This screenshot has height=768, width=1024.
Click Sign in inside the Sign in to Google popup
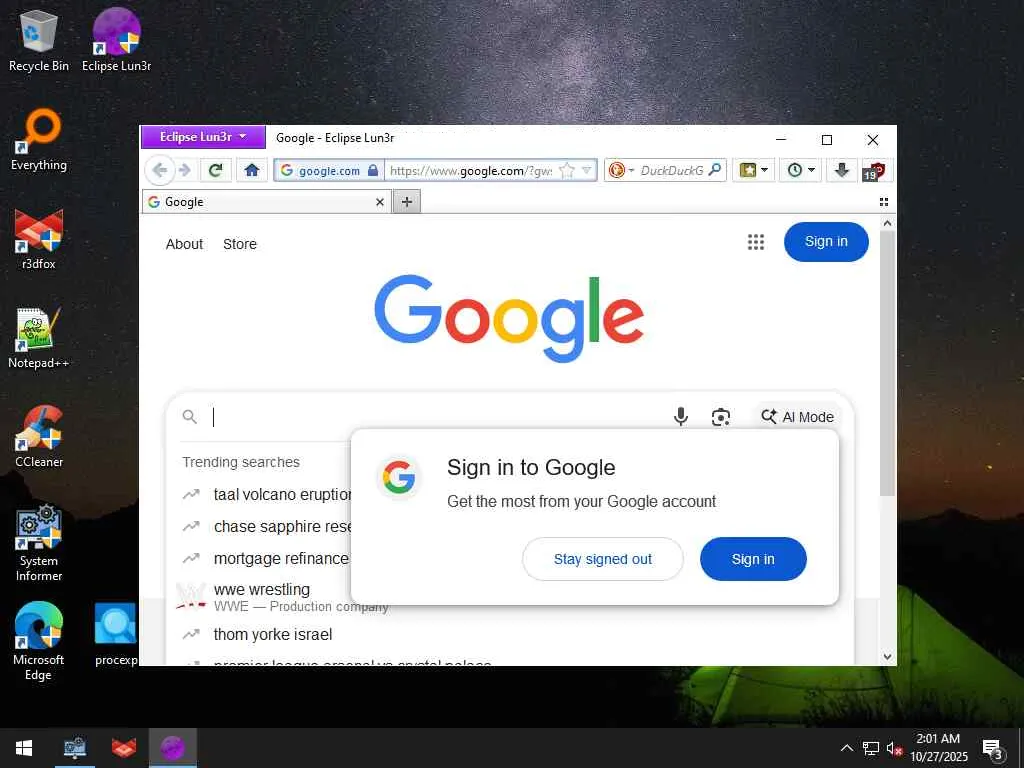click(753, 559)
